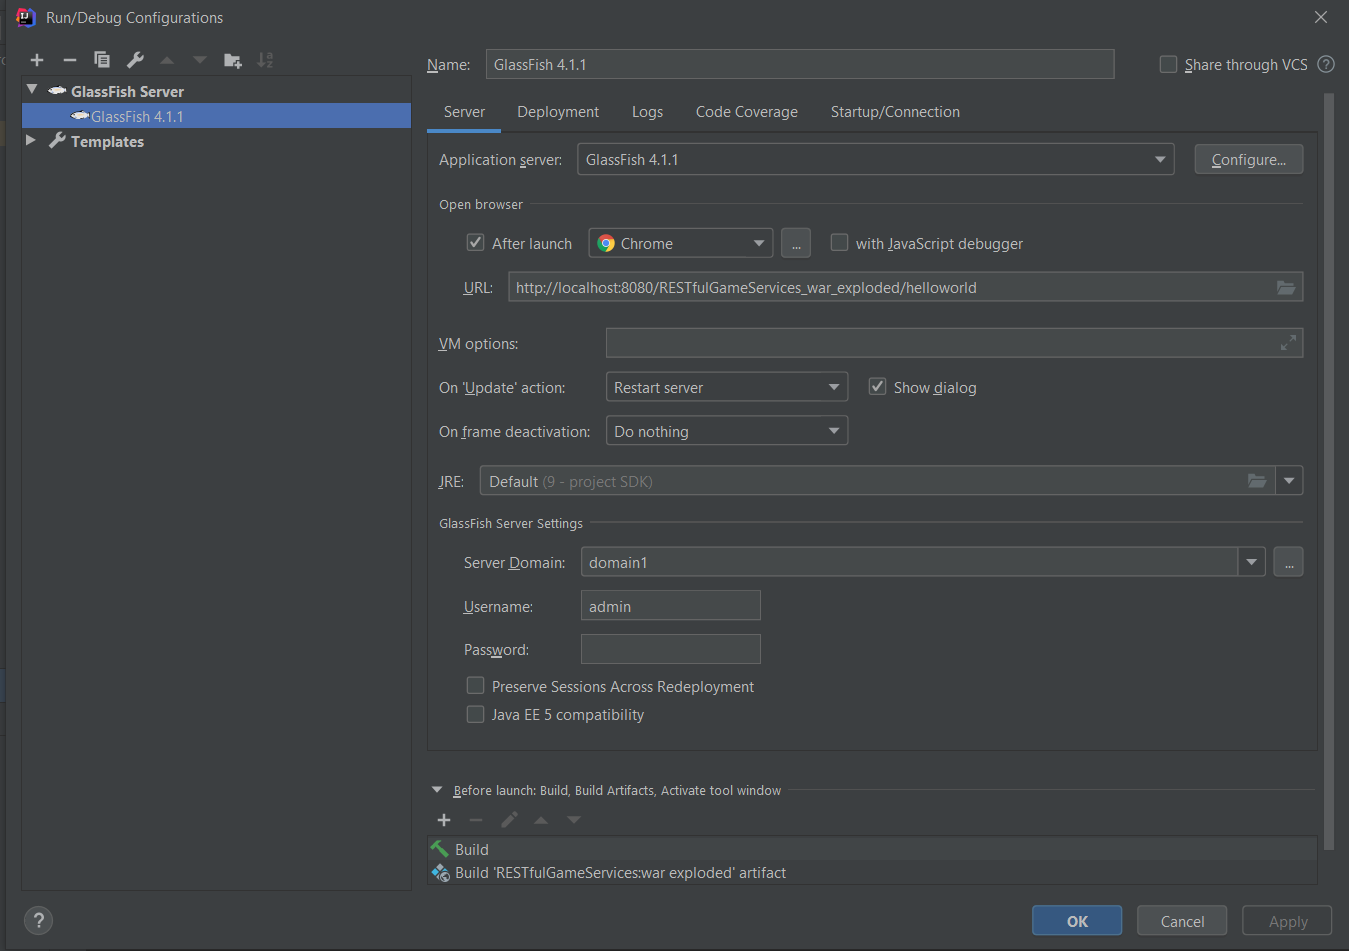Viewport: 1349px width, 951px height.
Task: Open the Chrome browser dropdown
Action: 681,243
